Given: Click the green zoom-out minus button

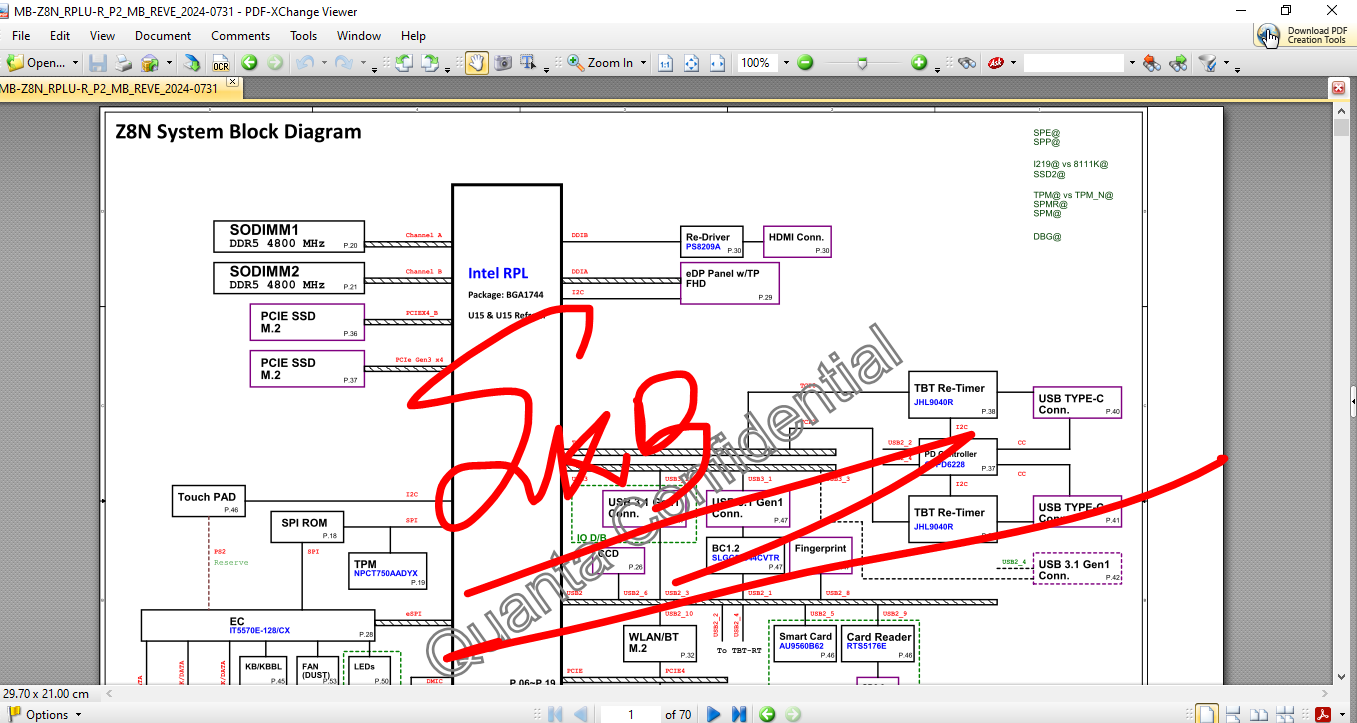Looking at the screenshot, I should click(805, 63).
